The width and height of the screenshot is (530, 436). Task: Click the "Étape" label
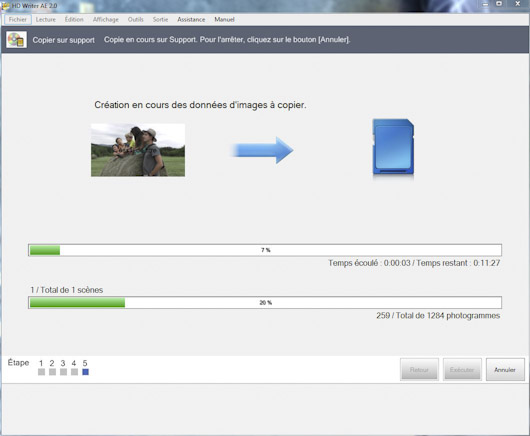[18, 363]
